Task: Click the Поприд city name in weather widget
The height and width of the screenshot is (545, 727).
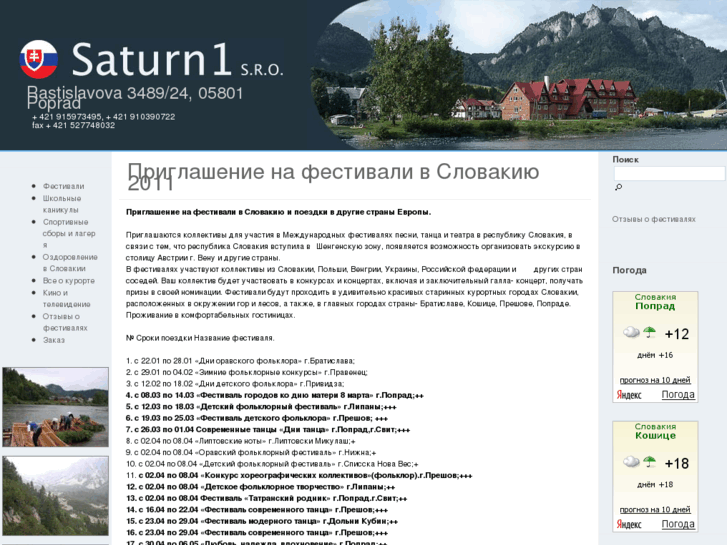Action: click(655, 306)
